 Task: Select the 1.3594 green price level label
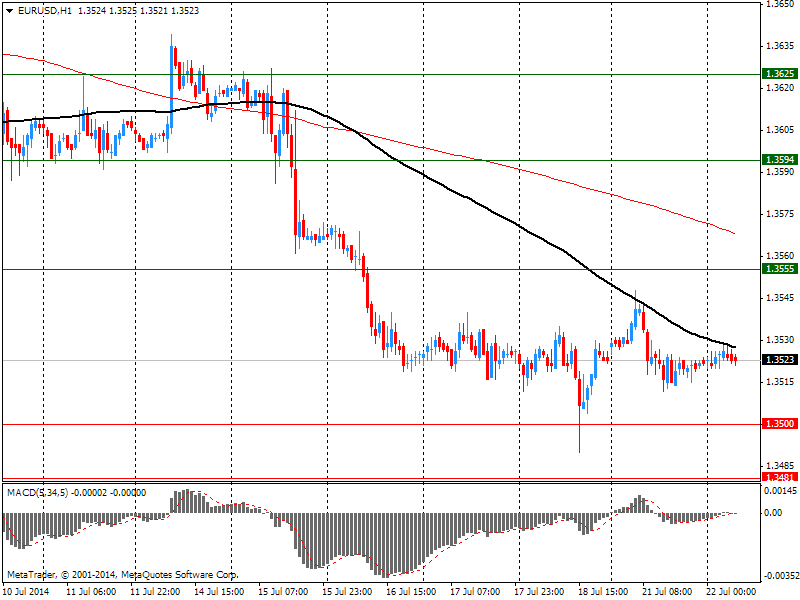click(x=780, y=160)
